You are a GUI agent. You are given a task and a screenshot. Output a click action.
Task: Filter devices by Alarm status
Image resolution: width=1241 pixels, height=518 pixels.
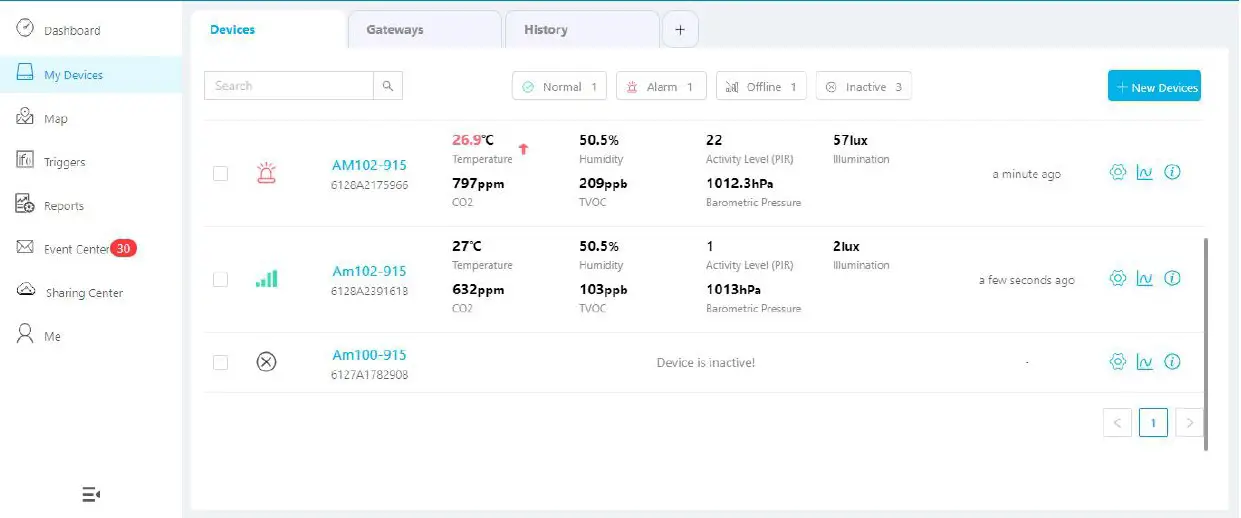tap(661, 87)
